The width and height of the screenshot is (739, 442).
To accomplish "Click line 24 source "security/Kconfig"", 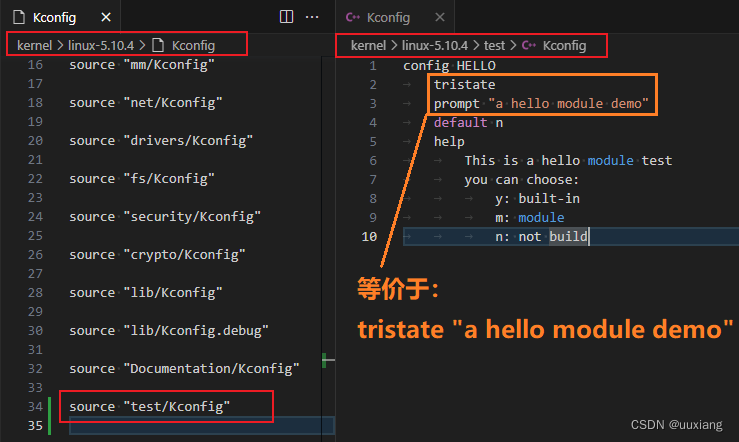I will tap(165, 217).
